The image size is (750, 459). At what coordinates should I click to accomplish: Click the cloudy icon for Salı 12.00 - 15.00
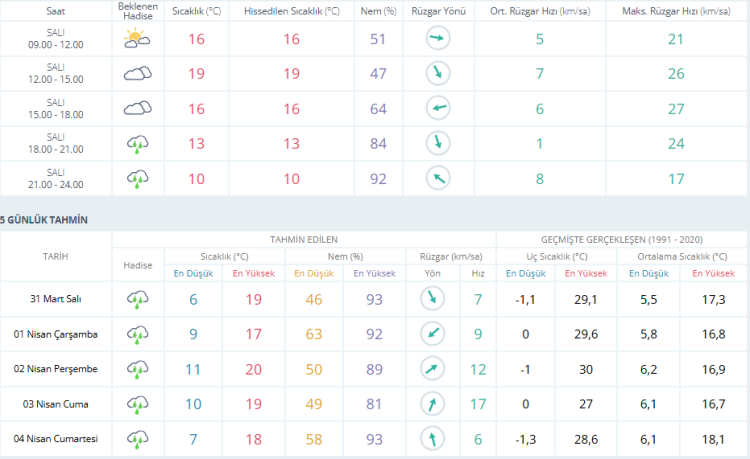tap(136, 73)
